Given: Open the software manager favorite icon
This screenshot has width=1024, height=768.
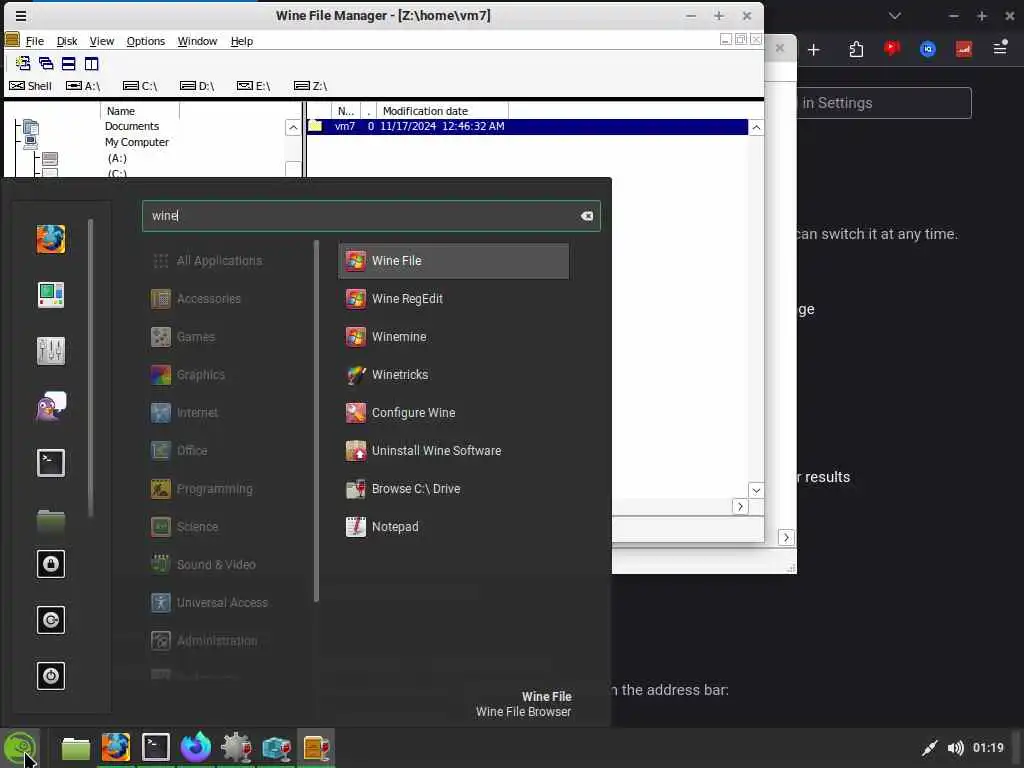Looking at the screenshot, I should pos(51,295).
